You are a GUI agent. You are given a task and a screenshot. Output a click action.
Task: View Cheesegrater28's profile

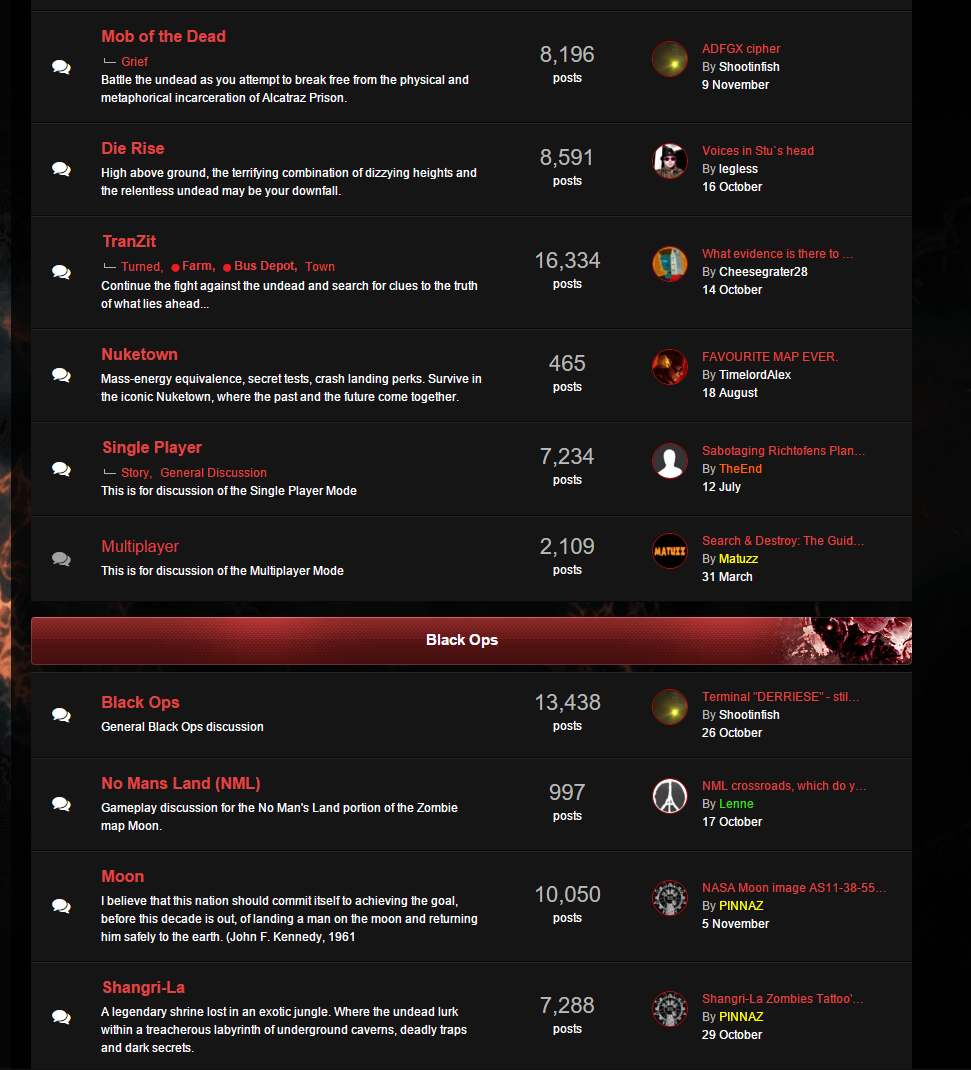(x=763, y=272)
